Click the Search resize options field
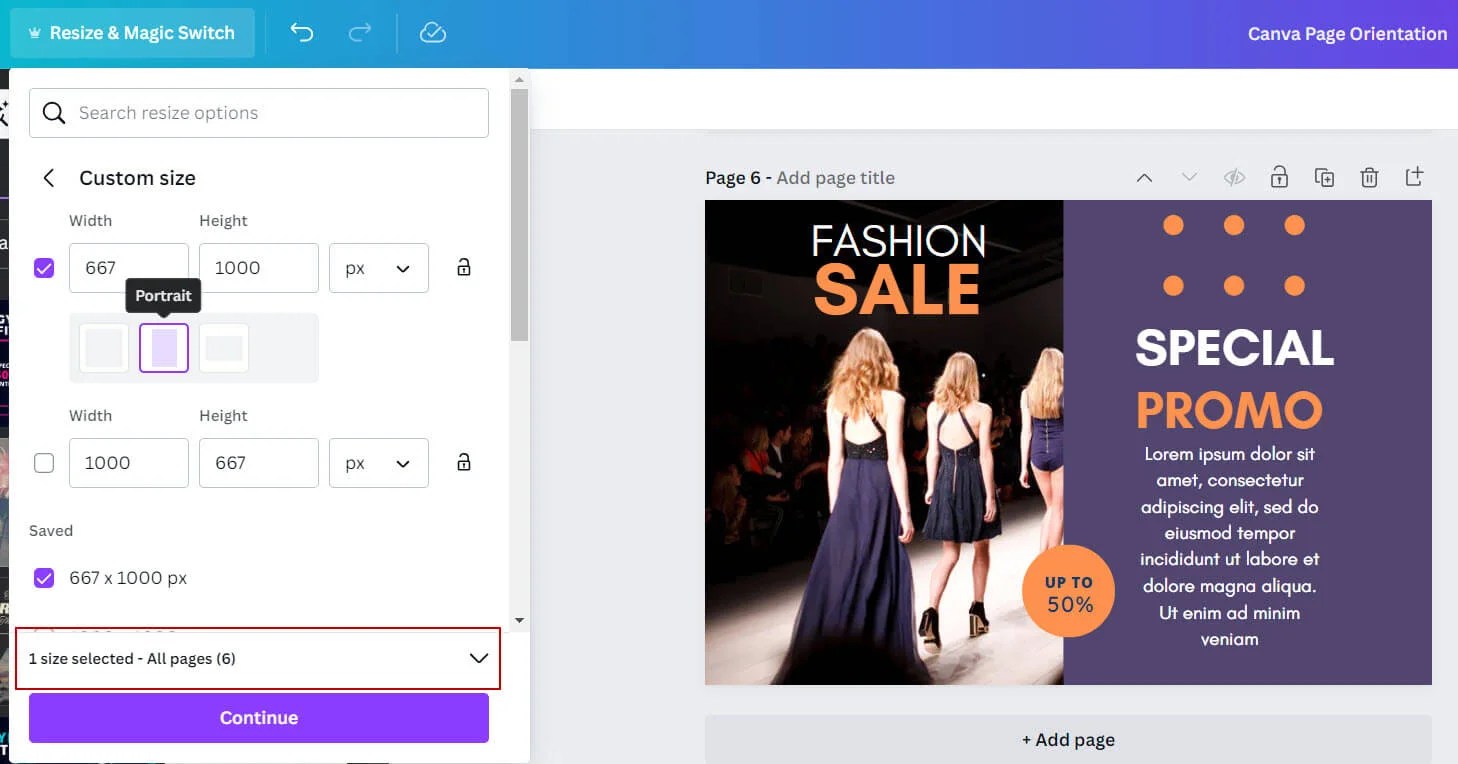1458x764 pixels. click(x=259, y=113)
